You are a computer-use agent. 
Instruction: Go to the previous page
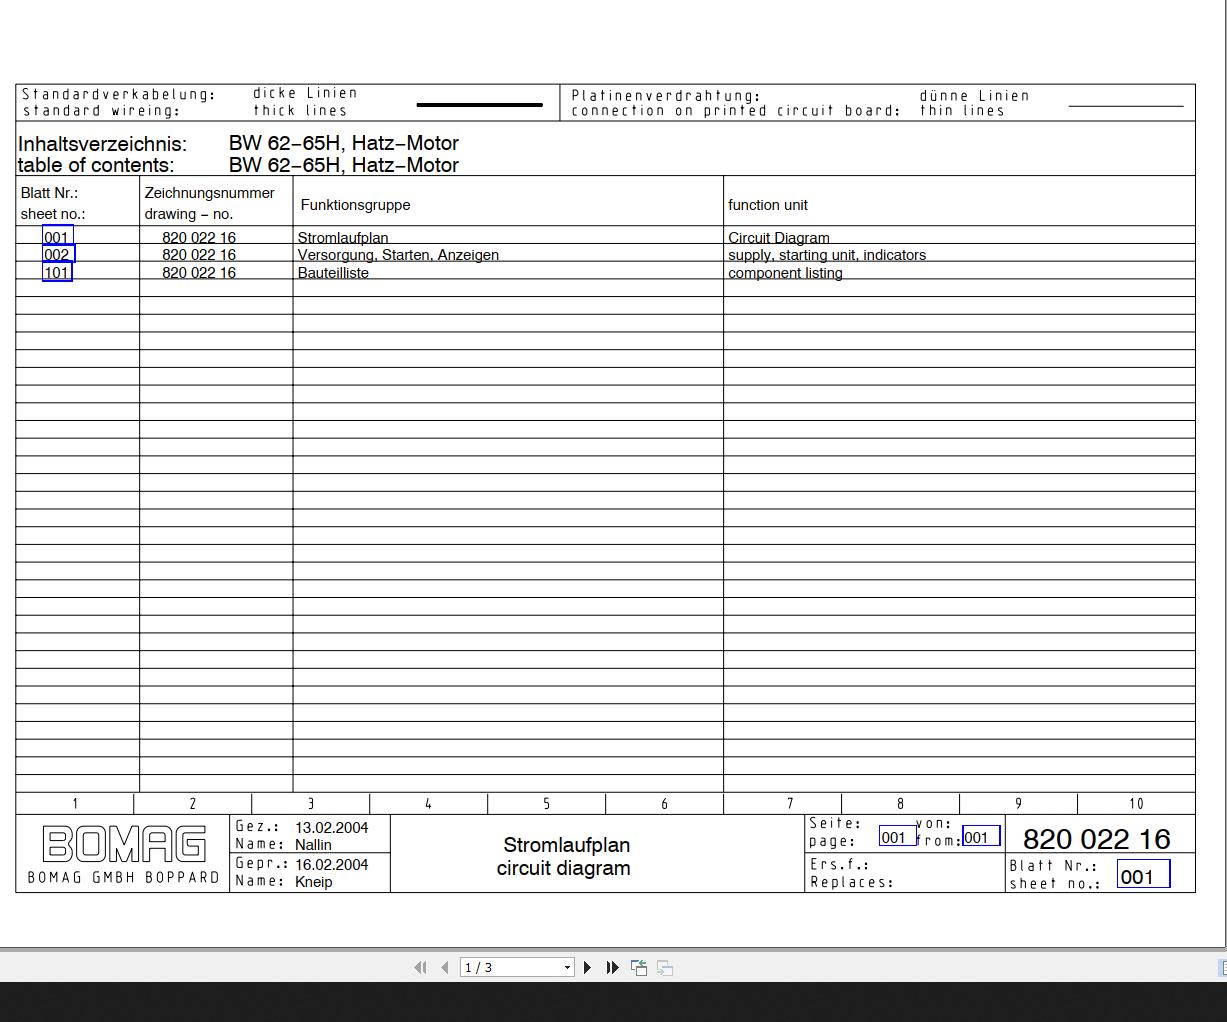pos(445,967)
